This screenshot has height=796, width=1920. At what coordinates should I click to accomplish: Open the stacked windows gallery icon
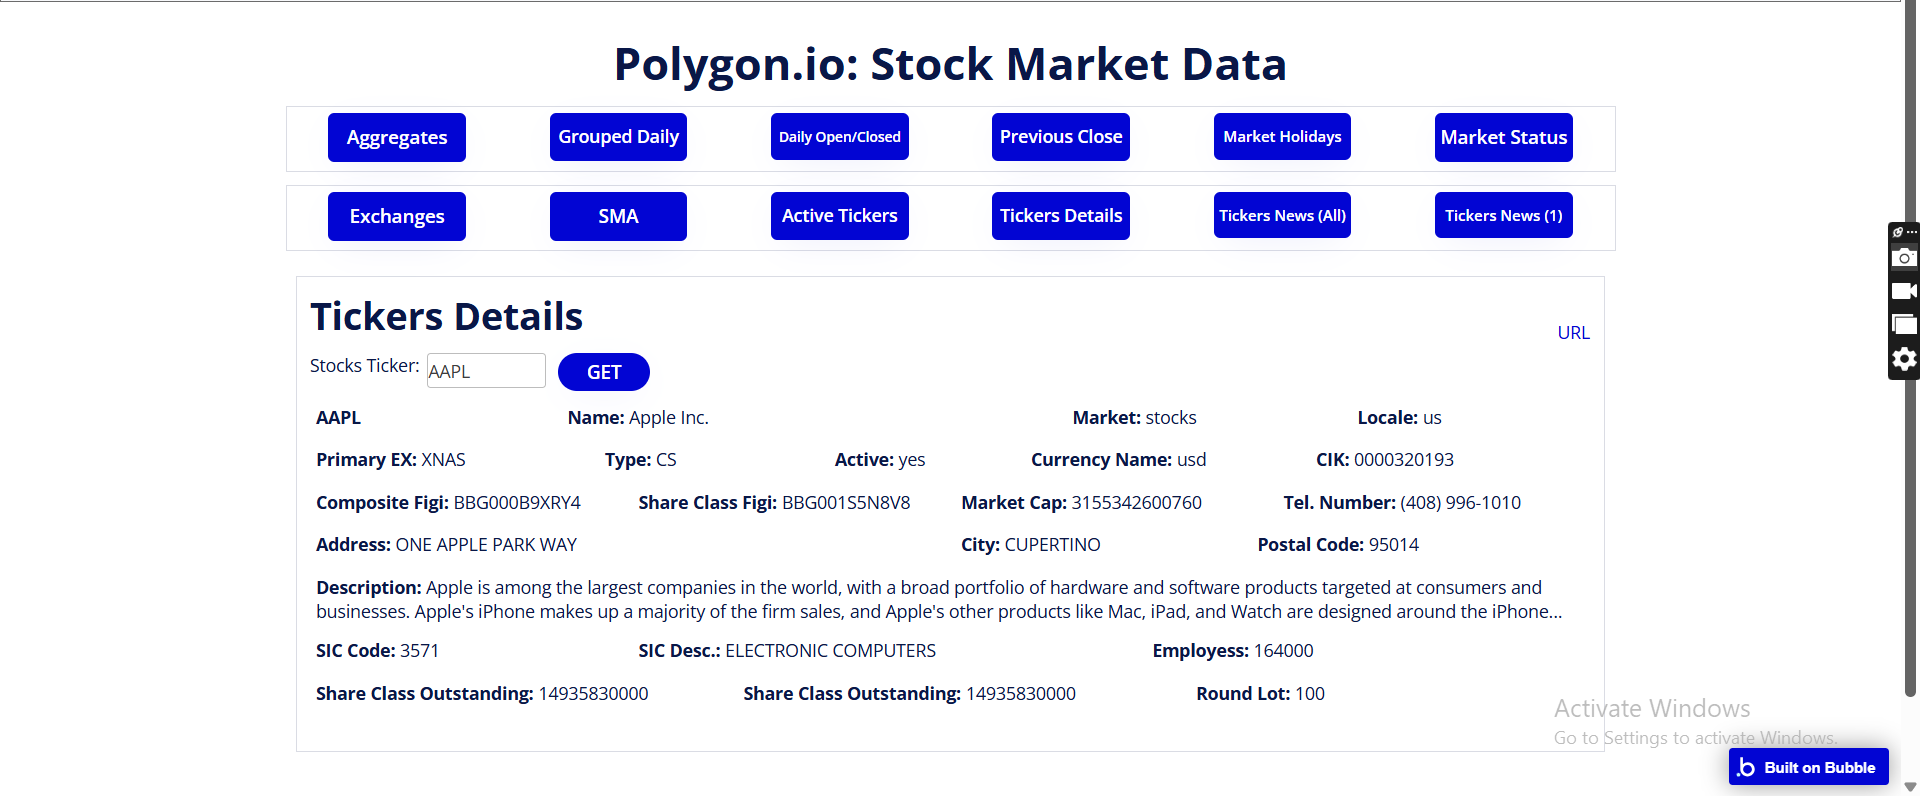tap(1904, 324)
